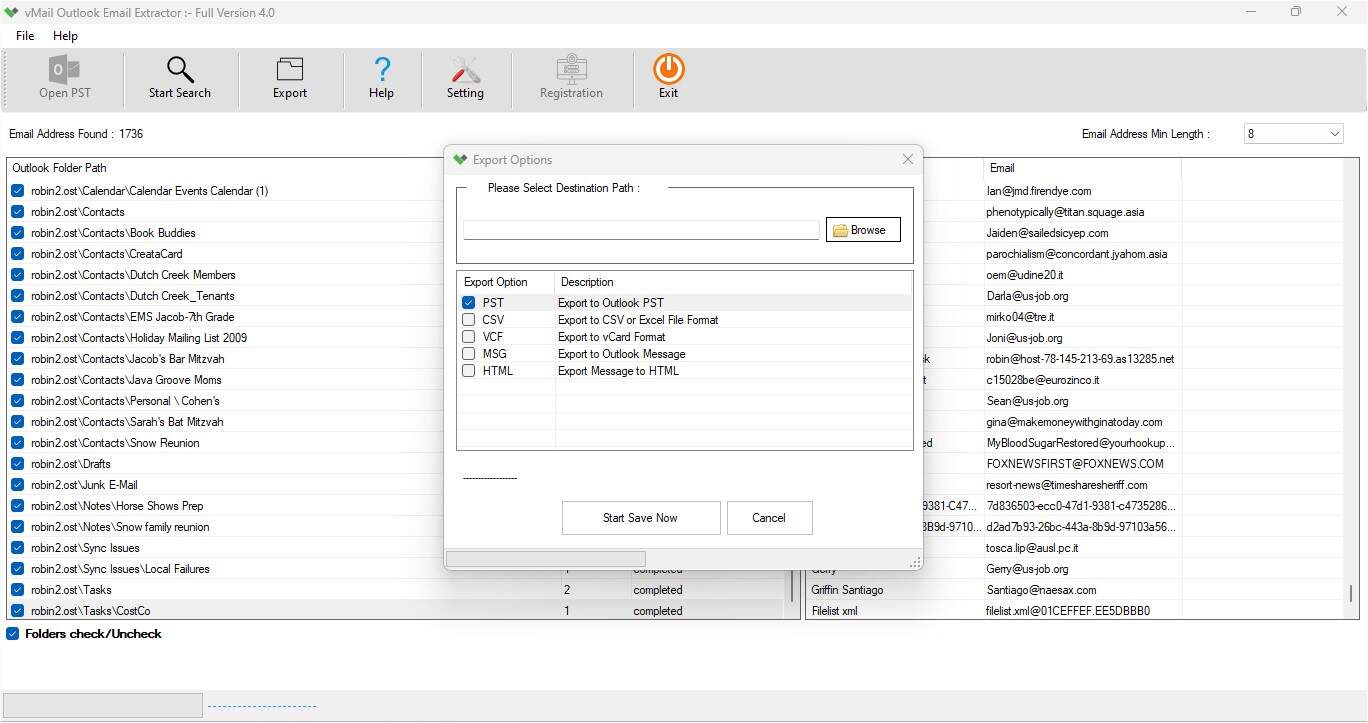The width and height of the screenshot is (1368, 723).
Task: Check the MSG export option
Action: (x=469, y=354)
